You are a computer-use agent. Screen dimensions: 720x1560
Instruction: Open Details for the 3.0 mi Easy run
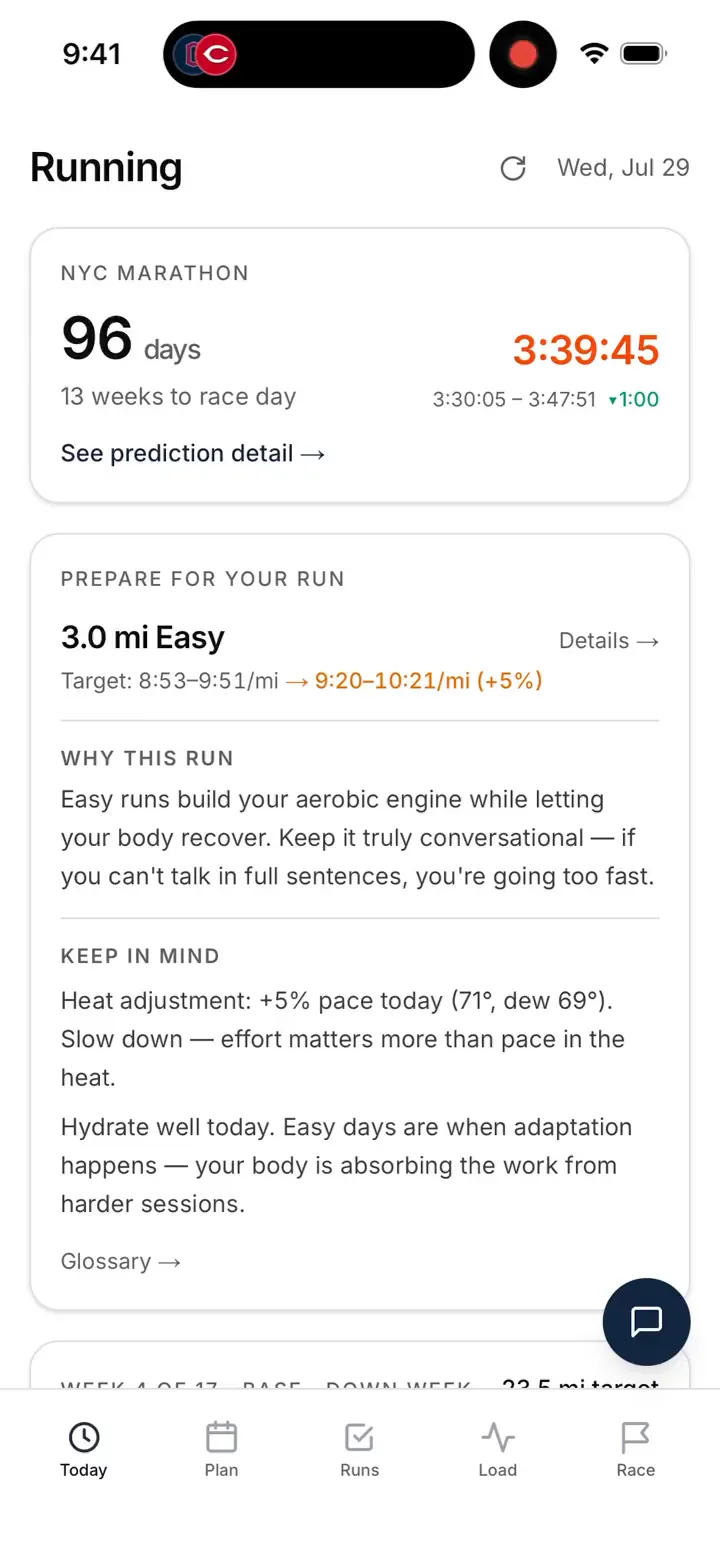609,640
